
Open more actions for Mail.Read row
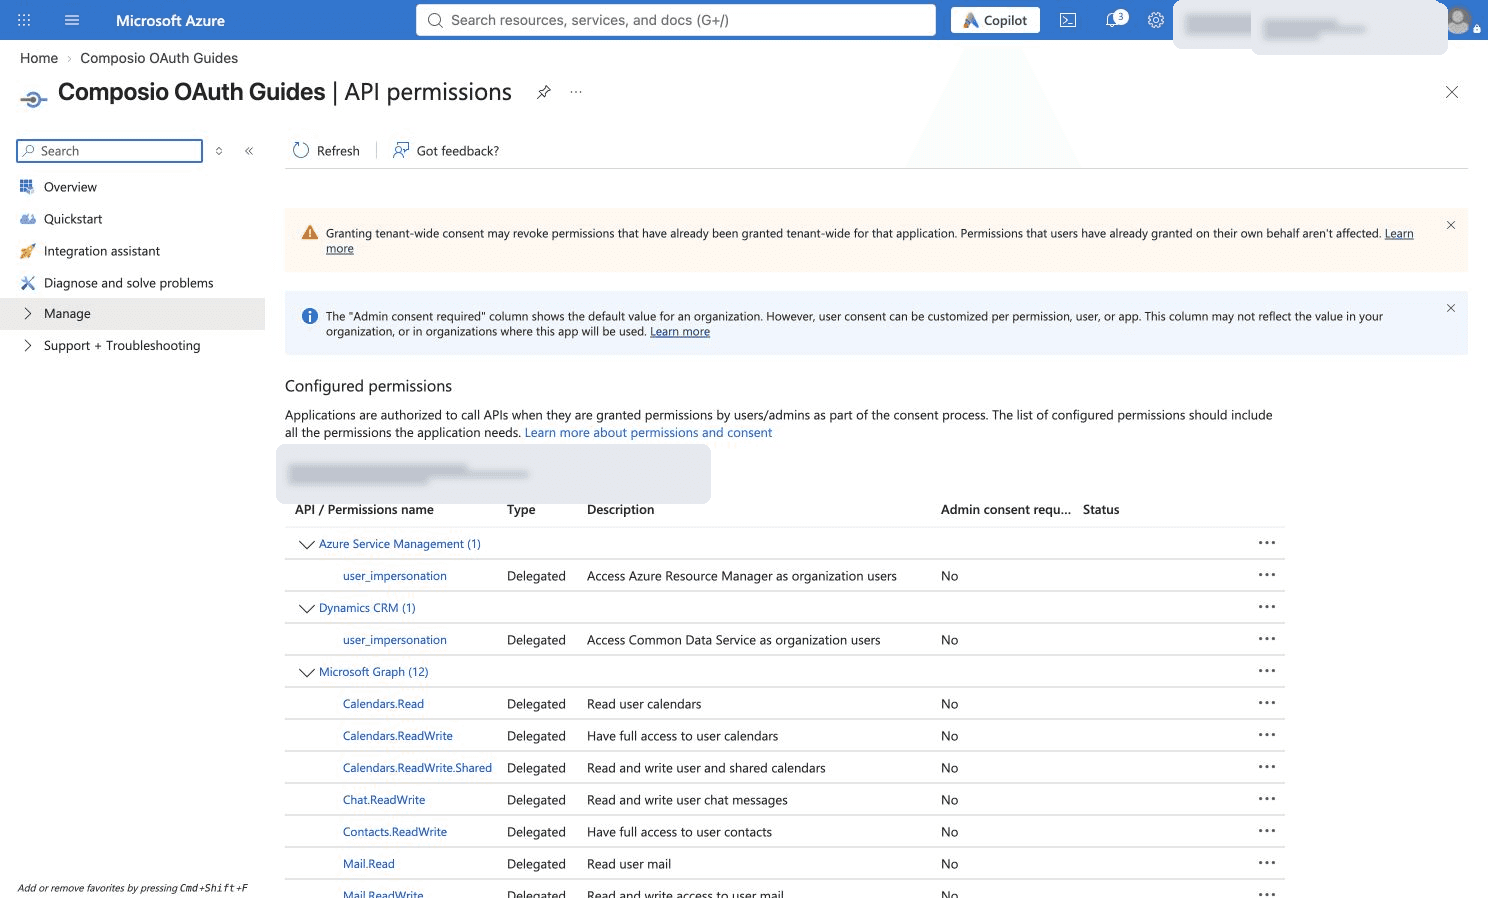click(x=1267, y=863)
